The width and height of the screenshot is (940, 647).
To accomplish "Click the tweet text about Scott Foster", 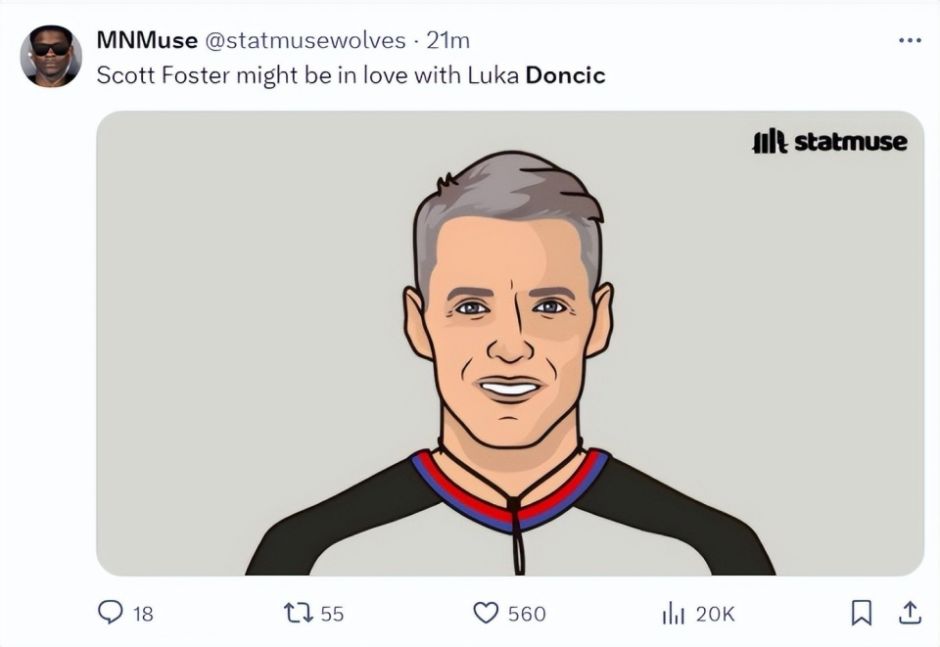I will click(351, 76).
